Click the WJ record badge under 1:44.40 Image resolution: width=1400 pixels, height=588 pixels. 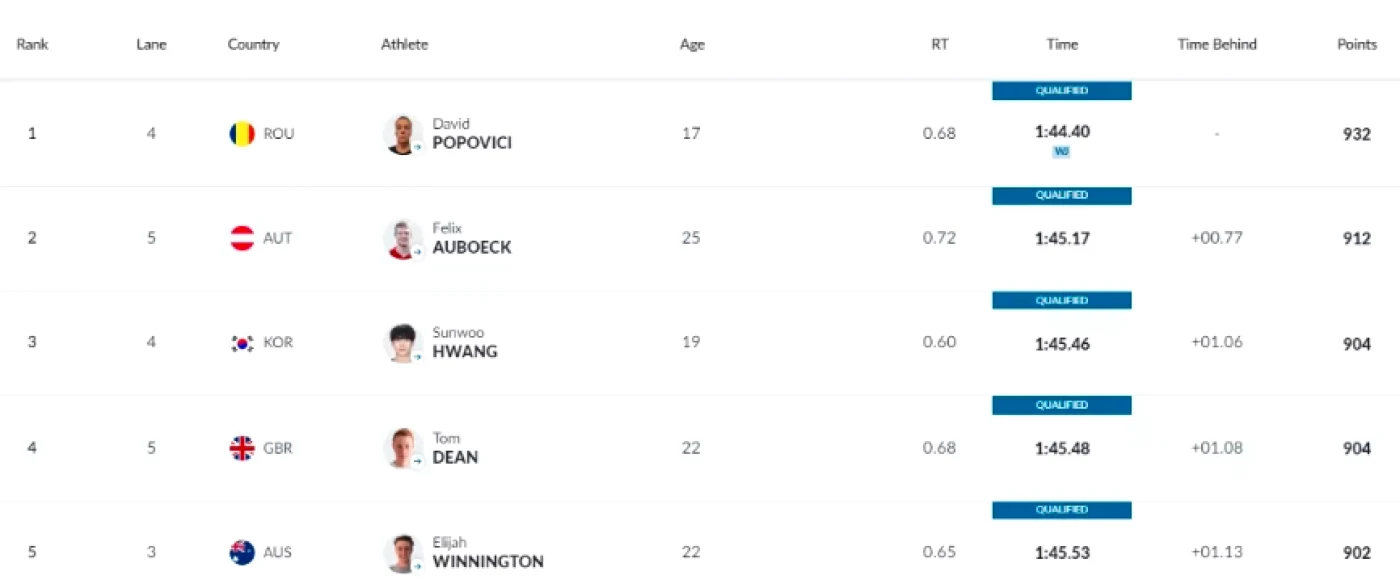[x=1061, y=152]
